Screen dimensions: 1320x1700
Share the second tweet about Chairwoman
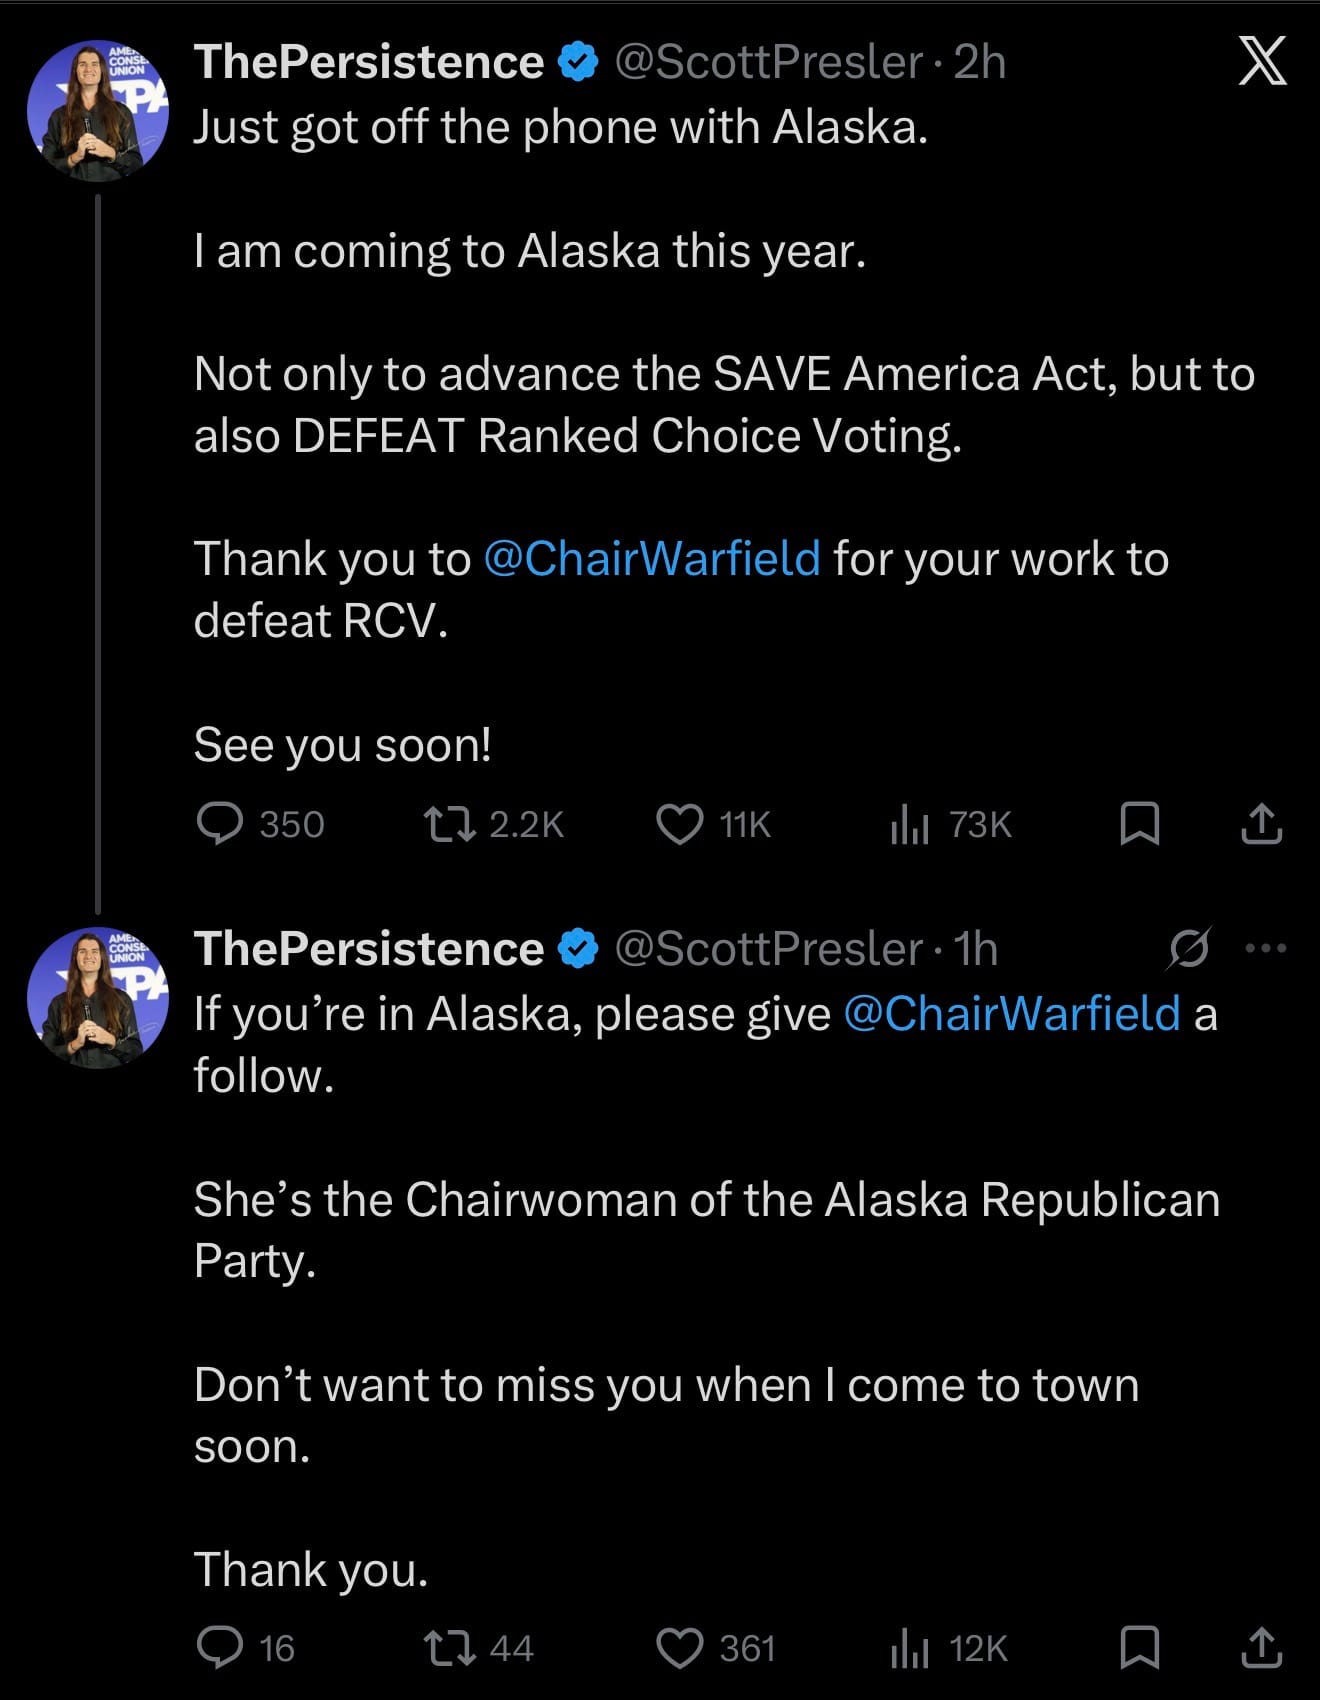click(x=1261, y=1648)
